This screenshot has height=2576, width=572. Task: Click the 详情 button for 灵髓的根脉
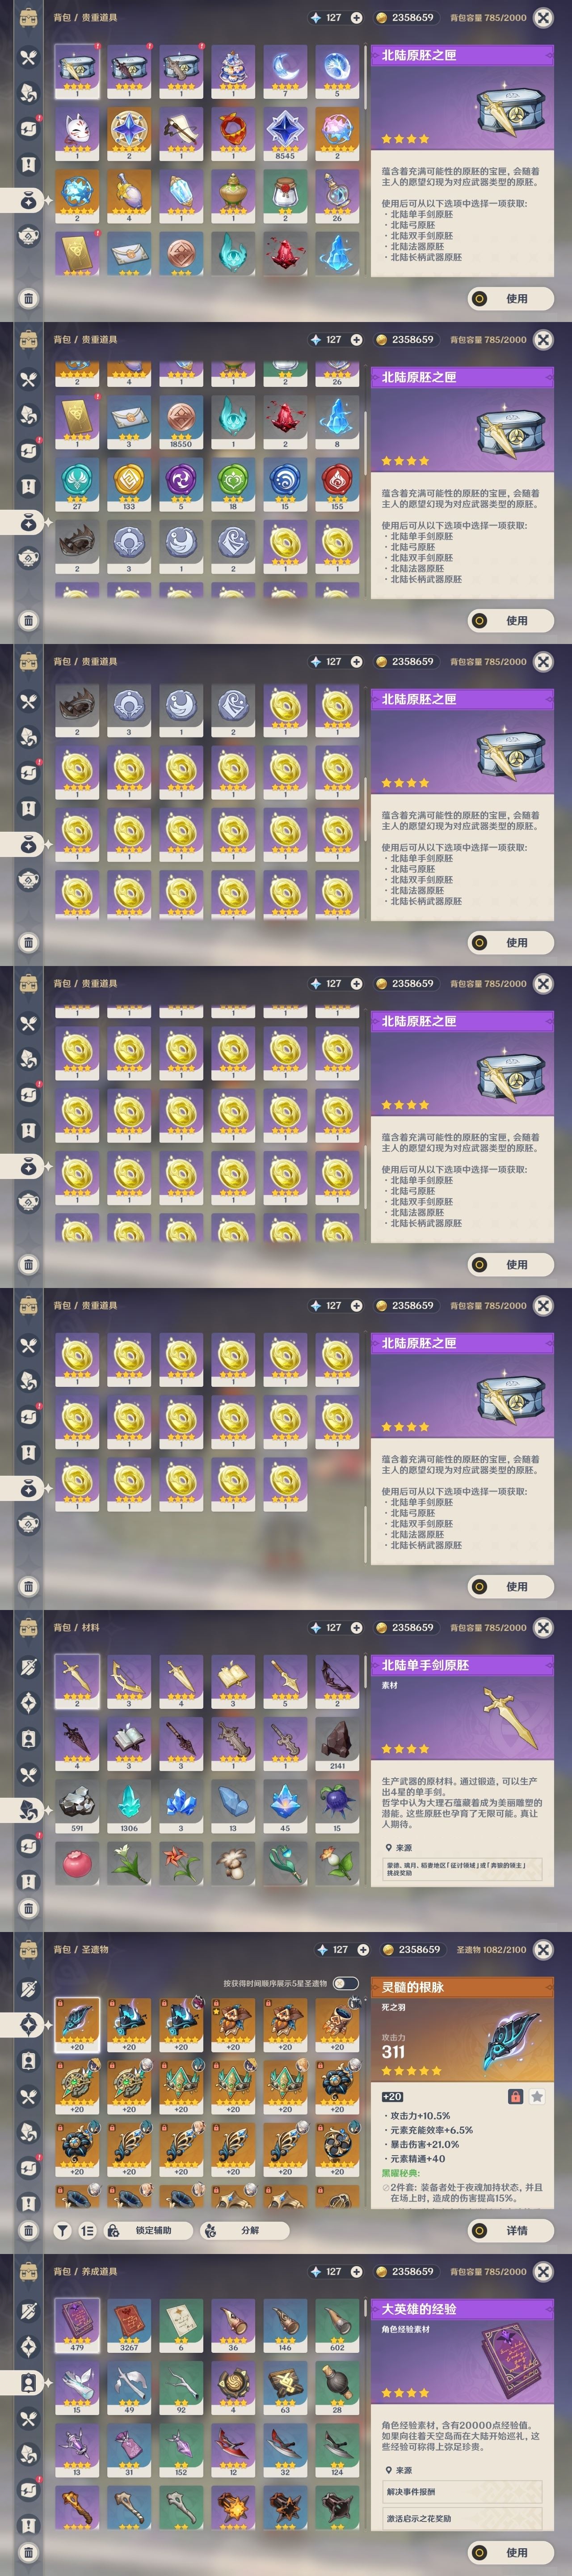[x=511, y=2230]
